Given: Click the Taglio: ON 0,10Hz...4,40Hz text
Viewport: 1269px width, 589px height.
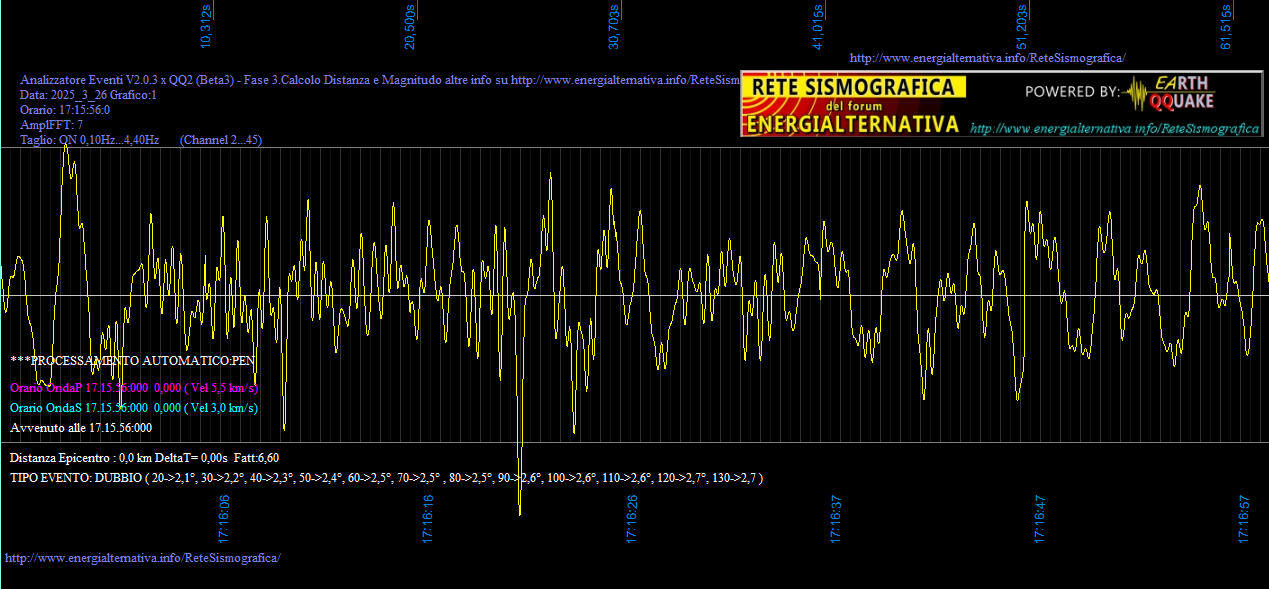Looking at the screenshot, I should point(90,140).
